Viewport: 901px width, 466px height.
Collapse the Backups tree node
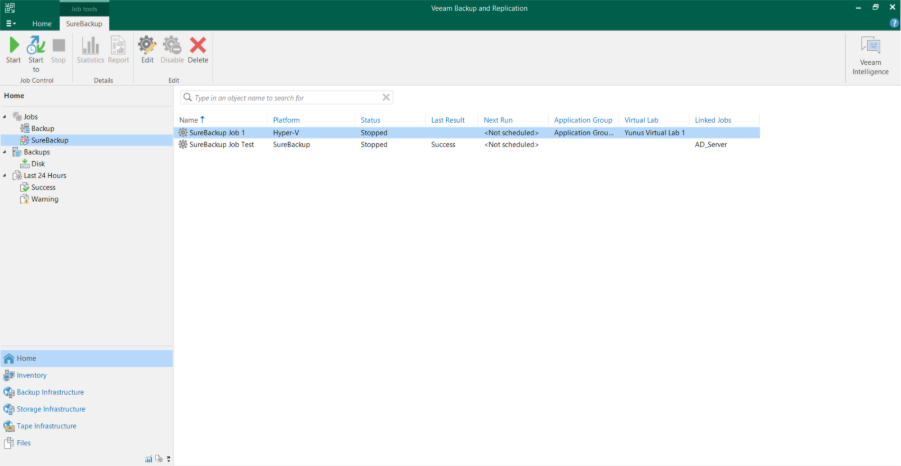[x=5, y=152]
